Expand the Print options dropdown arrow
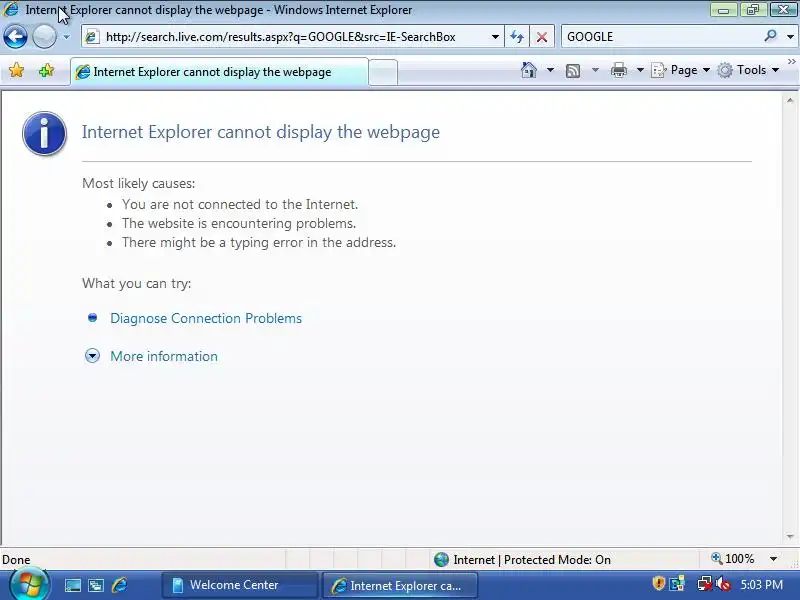Image resolution: width=800 pixels, height=600 pixels. 640,70
